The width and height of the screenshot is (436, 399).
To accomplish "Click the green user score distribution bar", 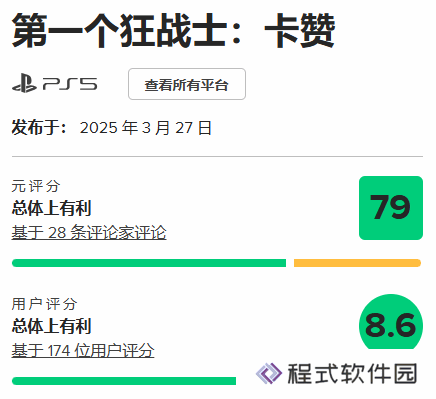I will (x=124, y=381).
